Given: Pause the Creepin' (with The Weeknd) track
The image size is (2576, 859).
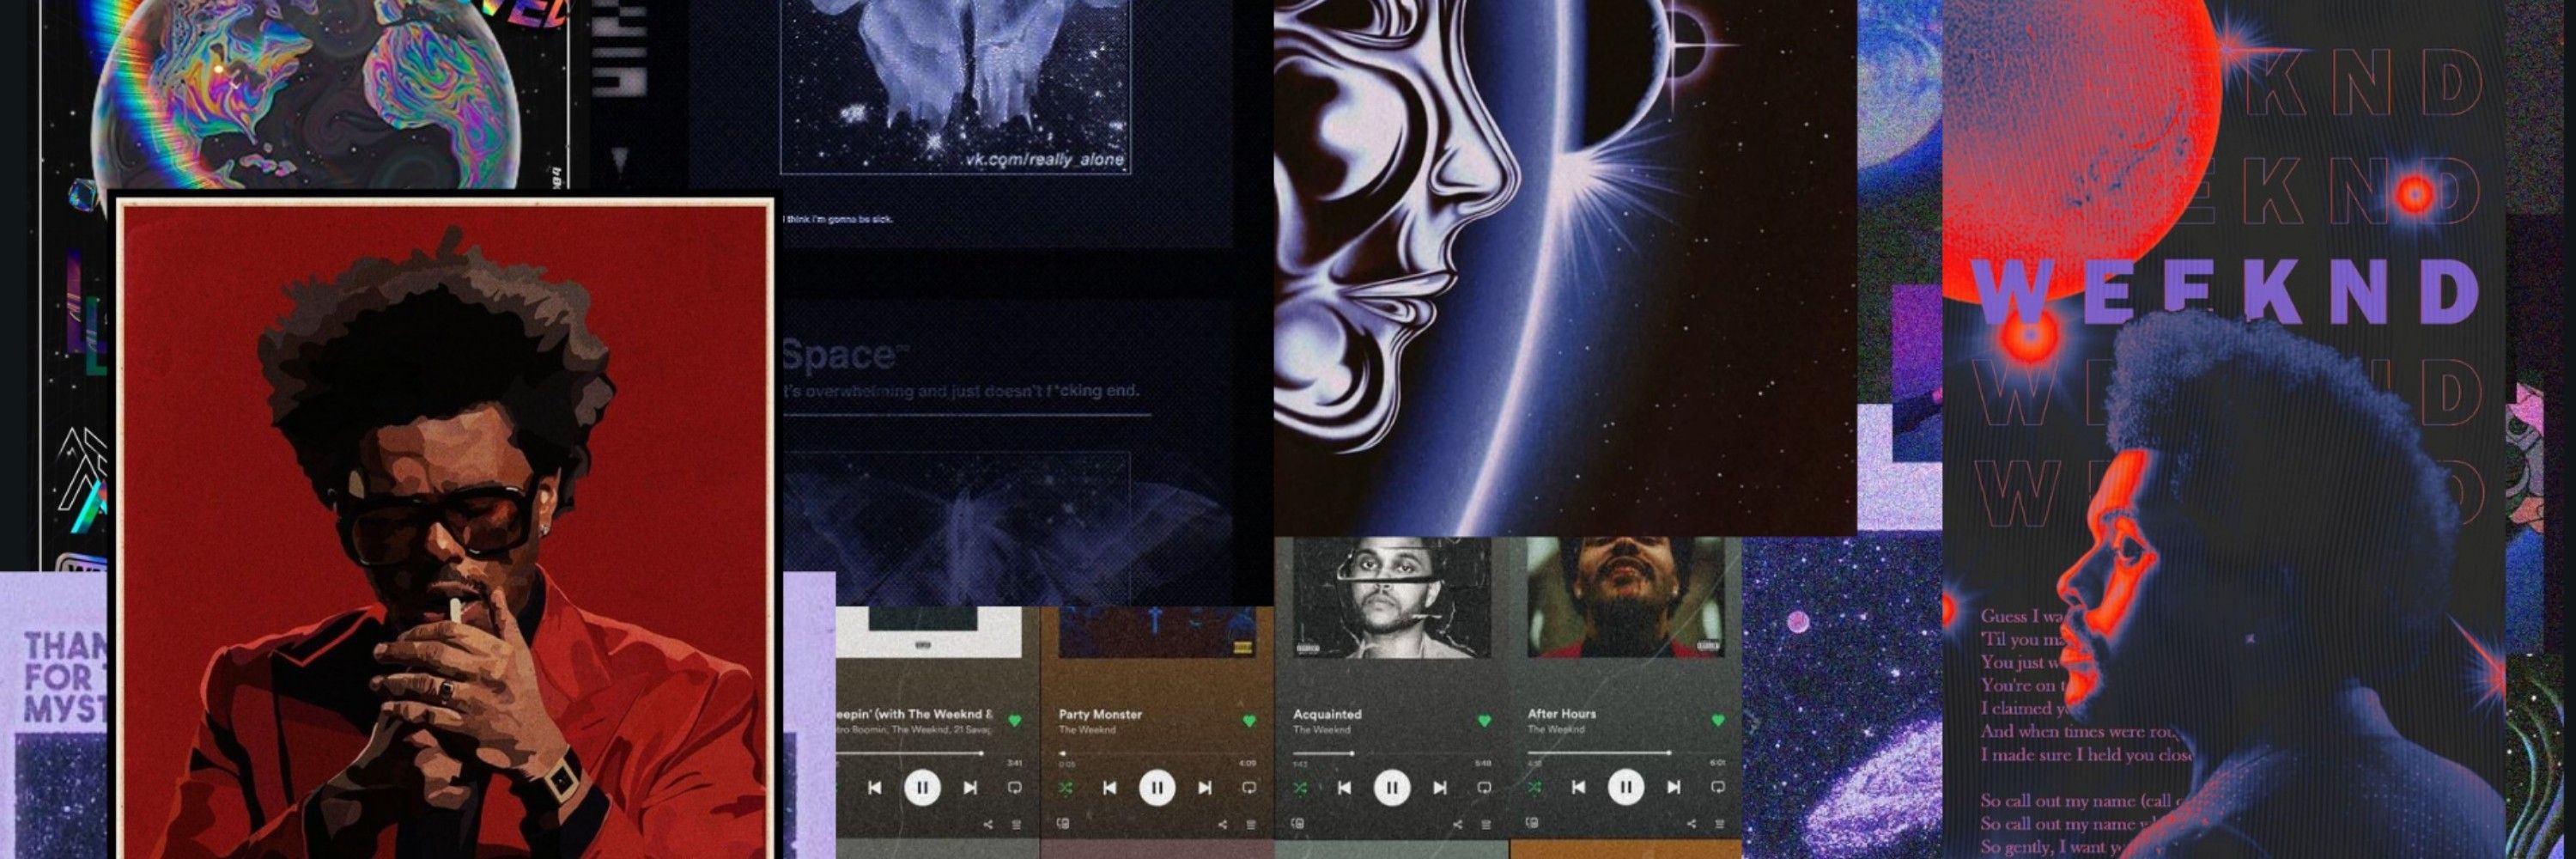Looking at the screenshot, I should point(922,787).
